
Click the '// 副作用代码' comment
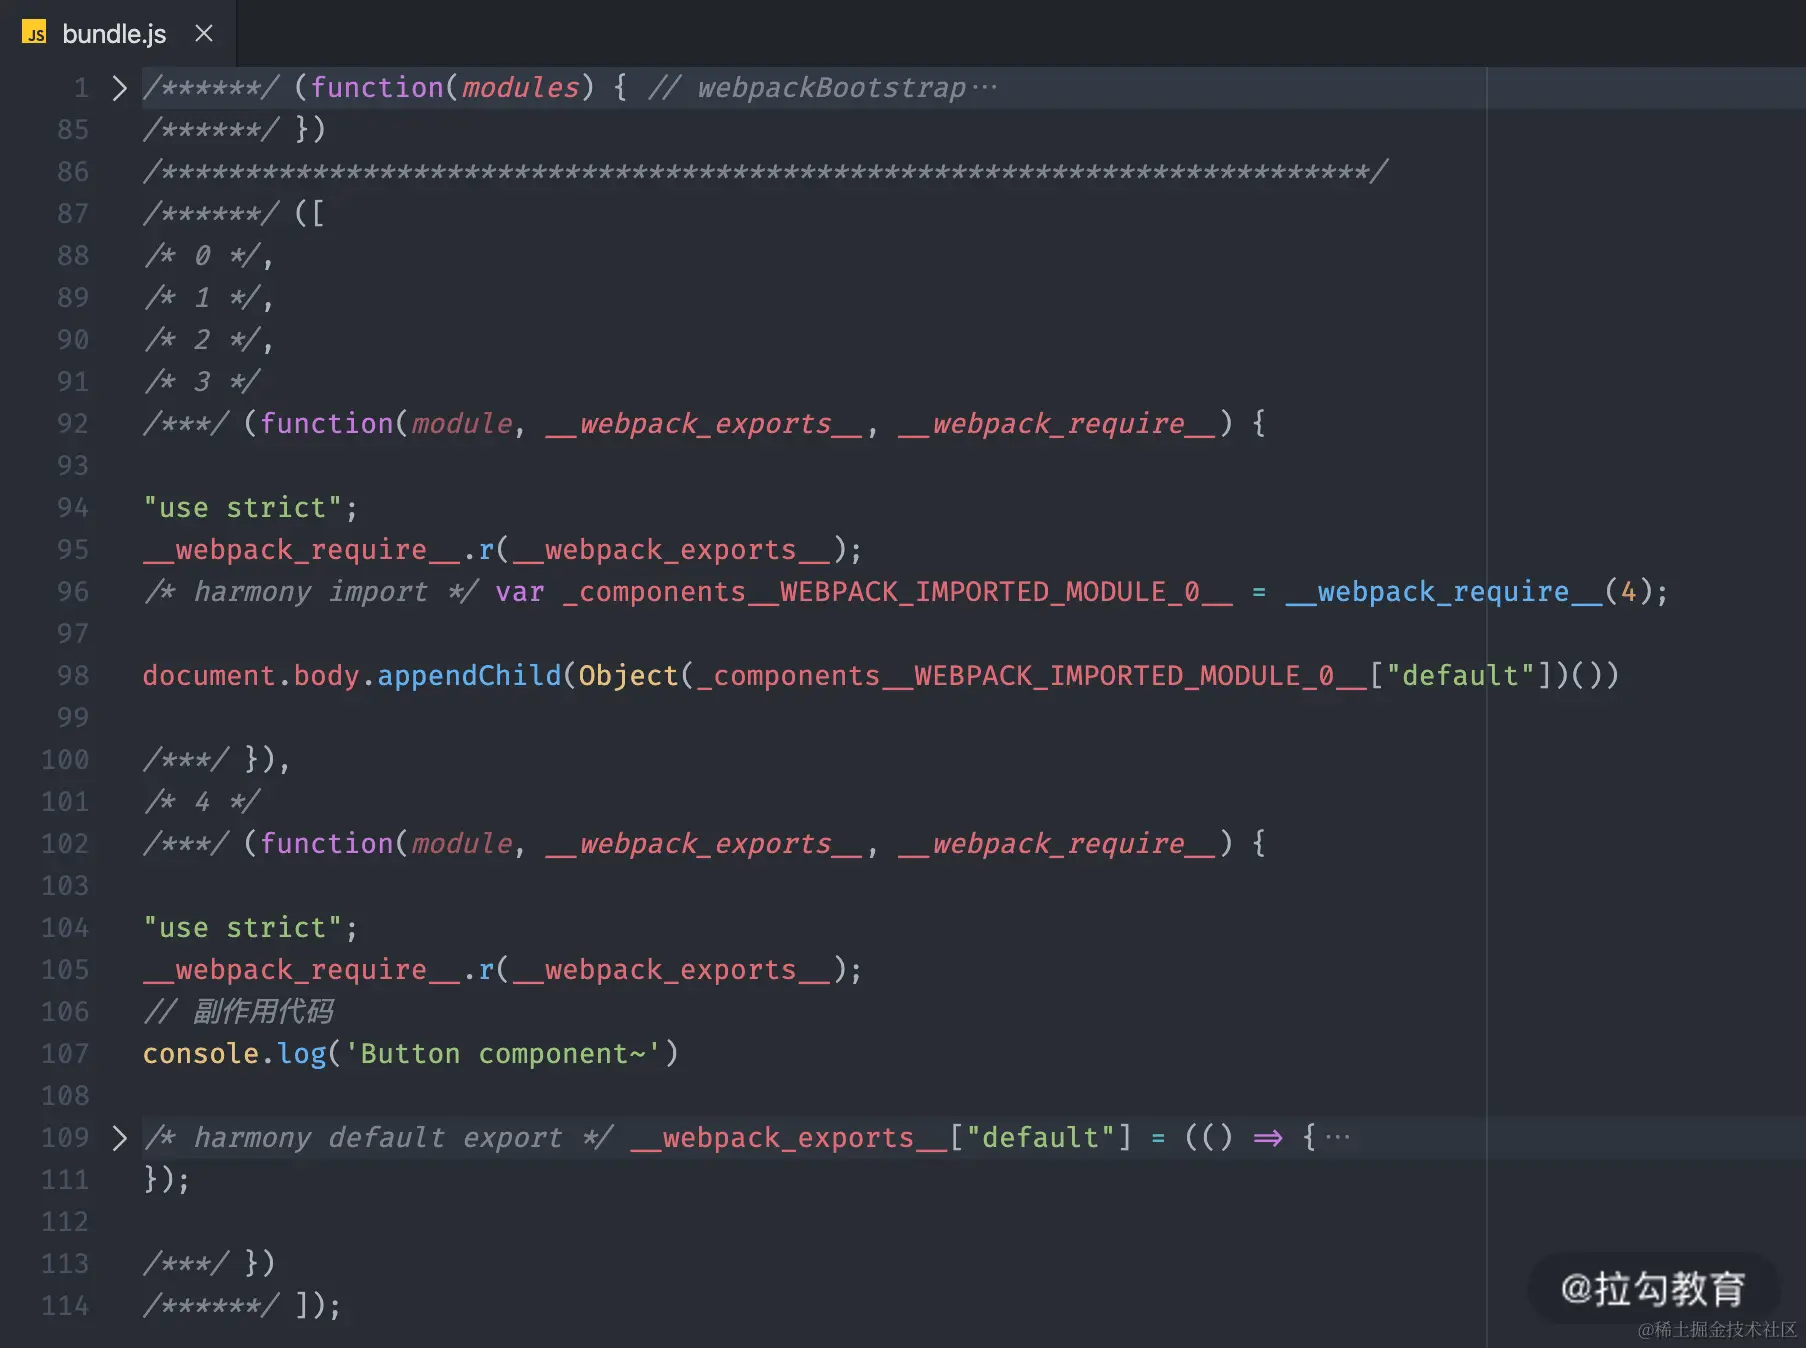click(x=238, y=1012)
